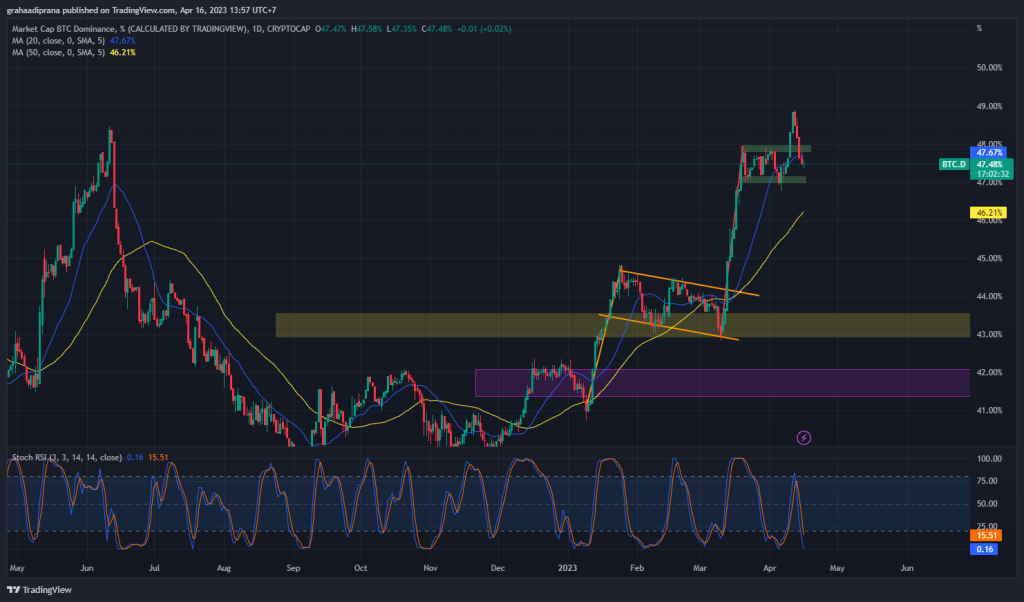Screen dimensions: 1024x602
Task: Select the MA (50, close, 0, SMA, 5) legend
Action: 58,52
